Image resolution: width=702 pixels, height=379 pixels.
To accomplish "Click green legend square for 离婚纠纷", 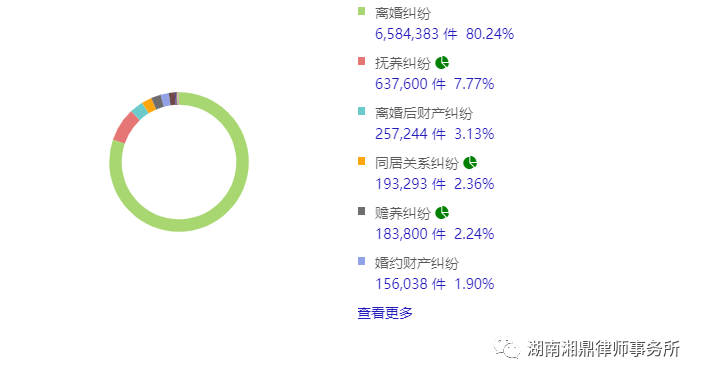I will click(x=361, y=11).
